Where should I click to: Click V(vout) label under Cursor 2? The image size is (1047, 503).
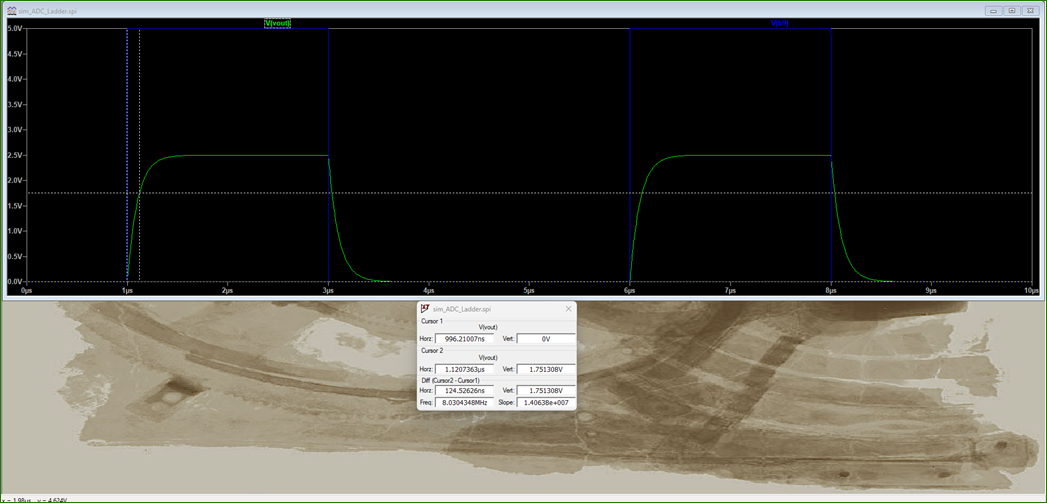(488, 357)
